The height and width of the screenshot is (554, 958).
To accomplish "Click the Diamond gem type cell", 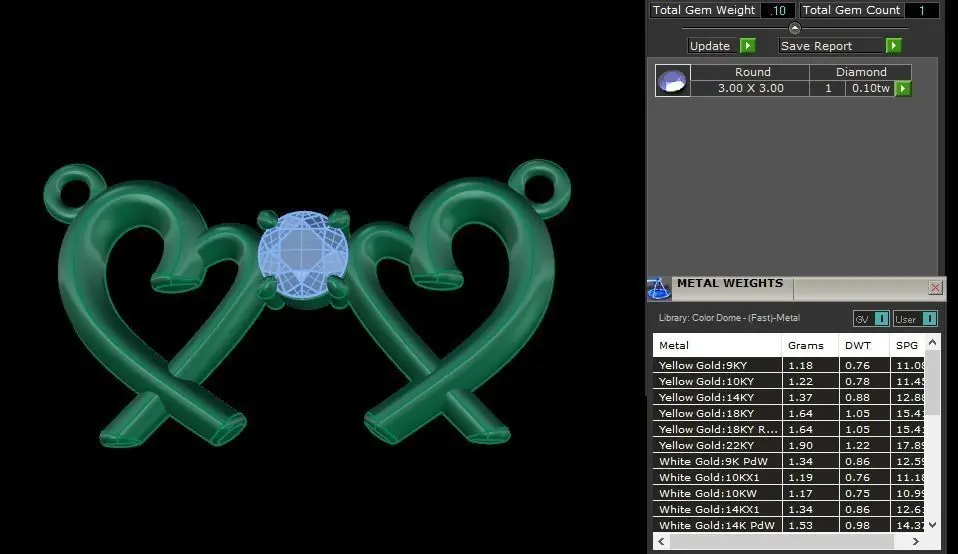I will point(861,72).
